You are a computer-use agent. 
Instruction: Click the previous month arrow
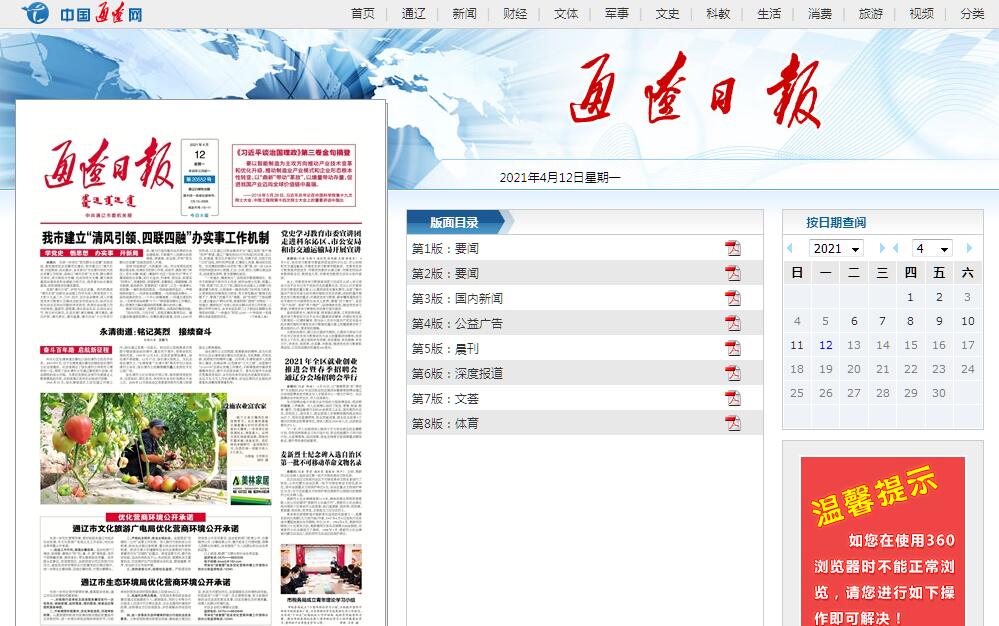[x=896, y=248]
